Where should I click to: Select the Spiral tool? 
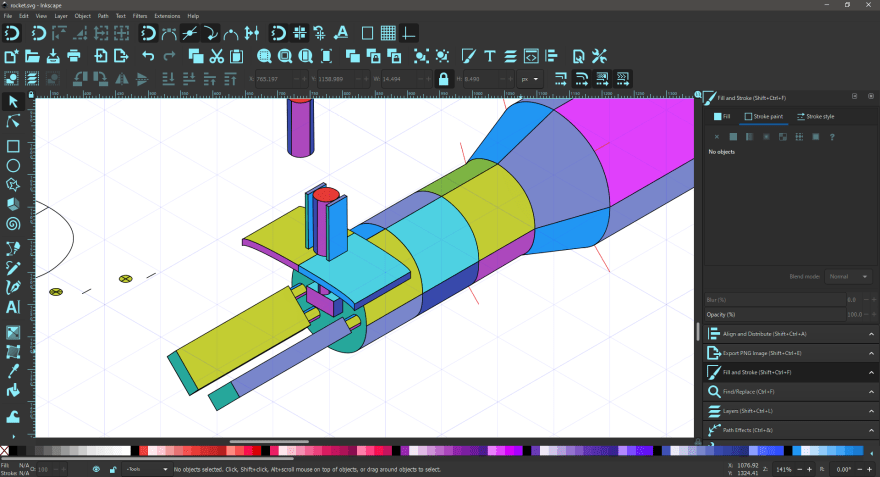point(13,224)
